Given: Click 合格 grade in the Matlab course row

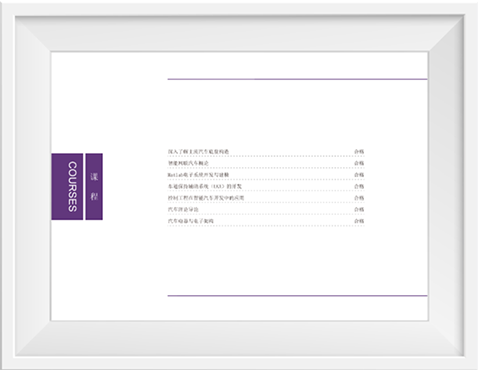Looking at the screenshot, I should click(x=359, y=175).
